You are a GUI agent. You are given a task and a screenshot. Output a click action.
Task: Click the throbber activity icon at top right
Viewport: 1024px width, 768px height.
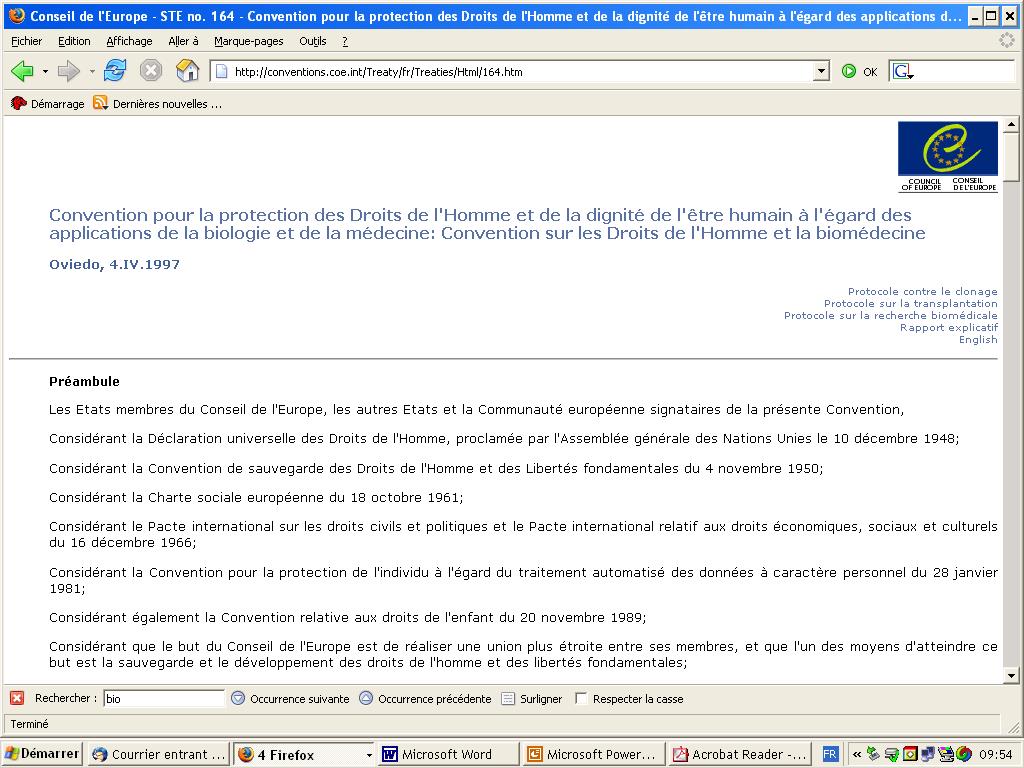pyautogui.click(x=1007, y=40)
